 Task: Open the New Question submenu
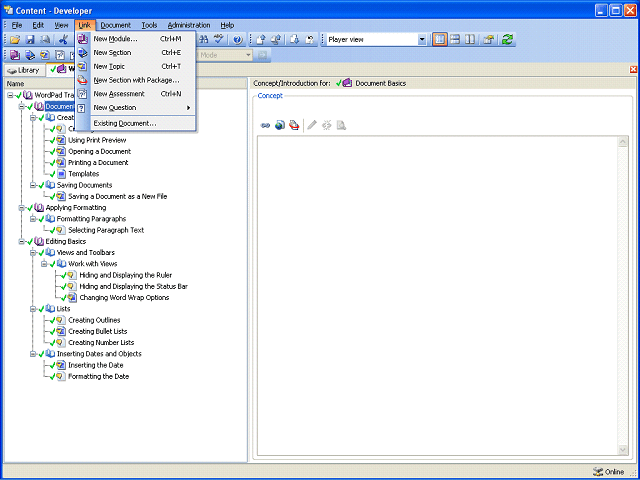tap(136, 108)
